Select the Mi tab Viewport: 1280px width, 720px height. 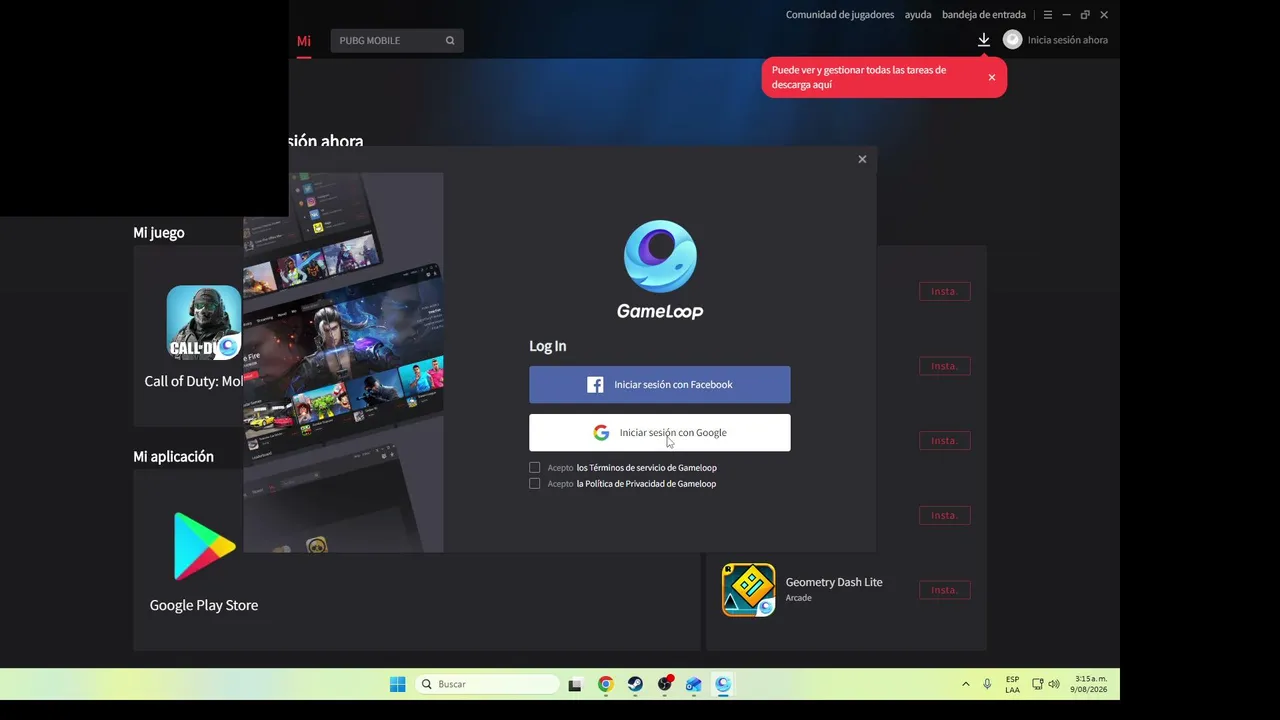(304, 41)
